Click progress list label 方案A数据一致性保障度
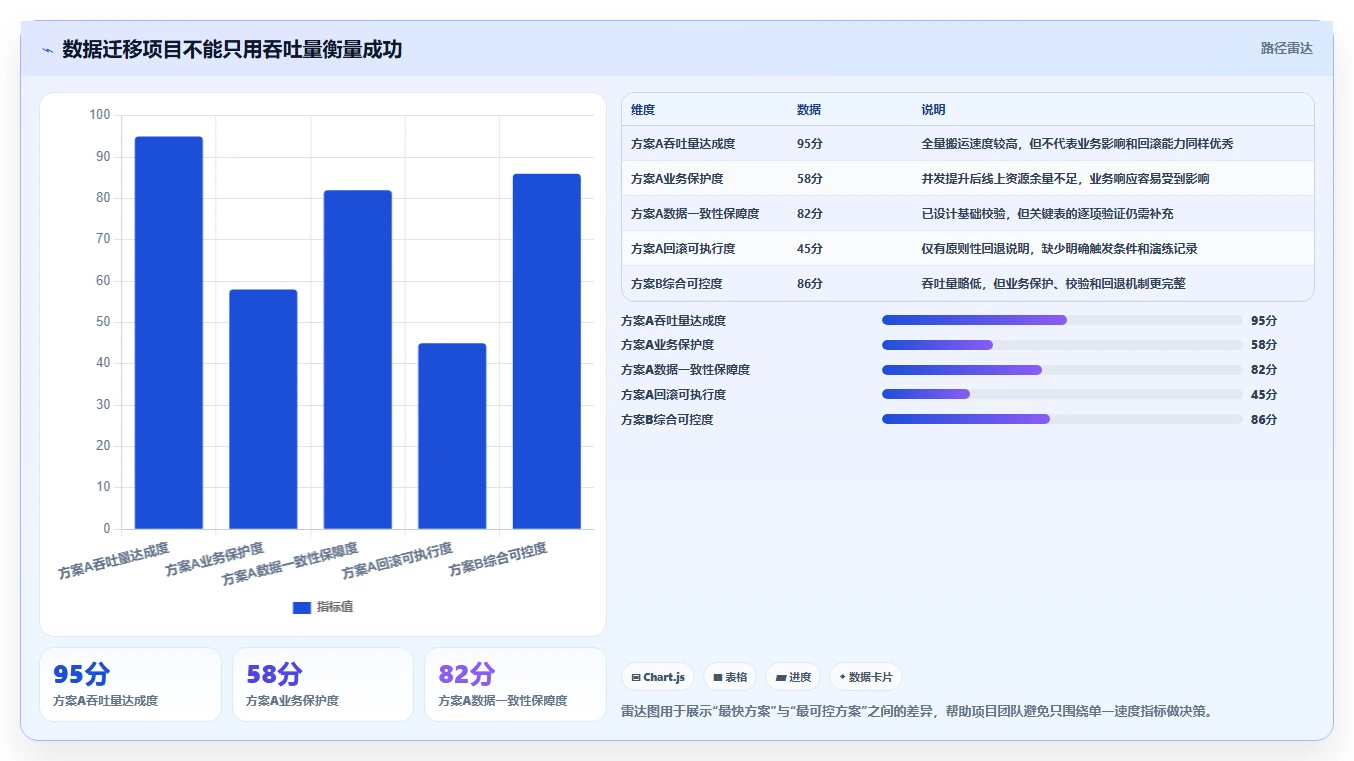 686,370
